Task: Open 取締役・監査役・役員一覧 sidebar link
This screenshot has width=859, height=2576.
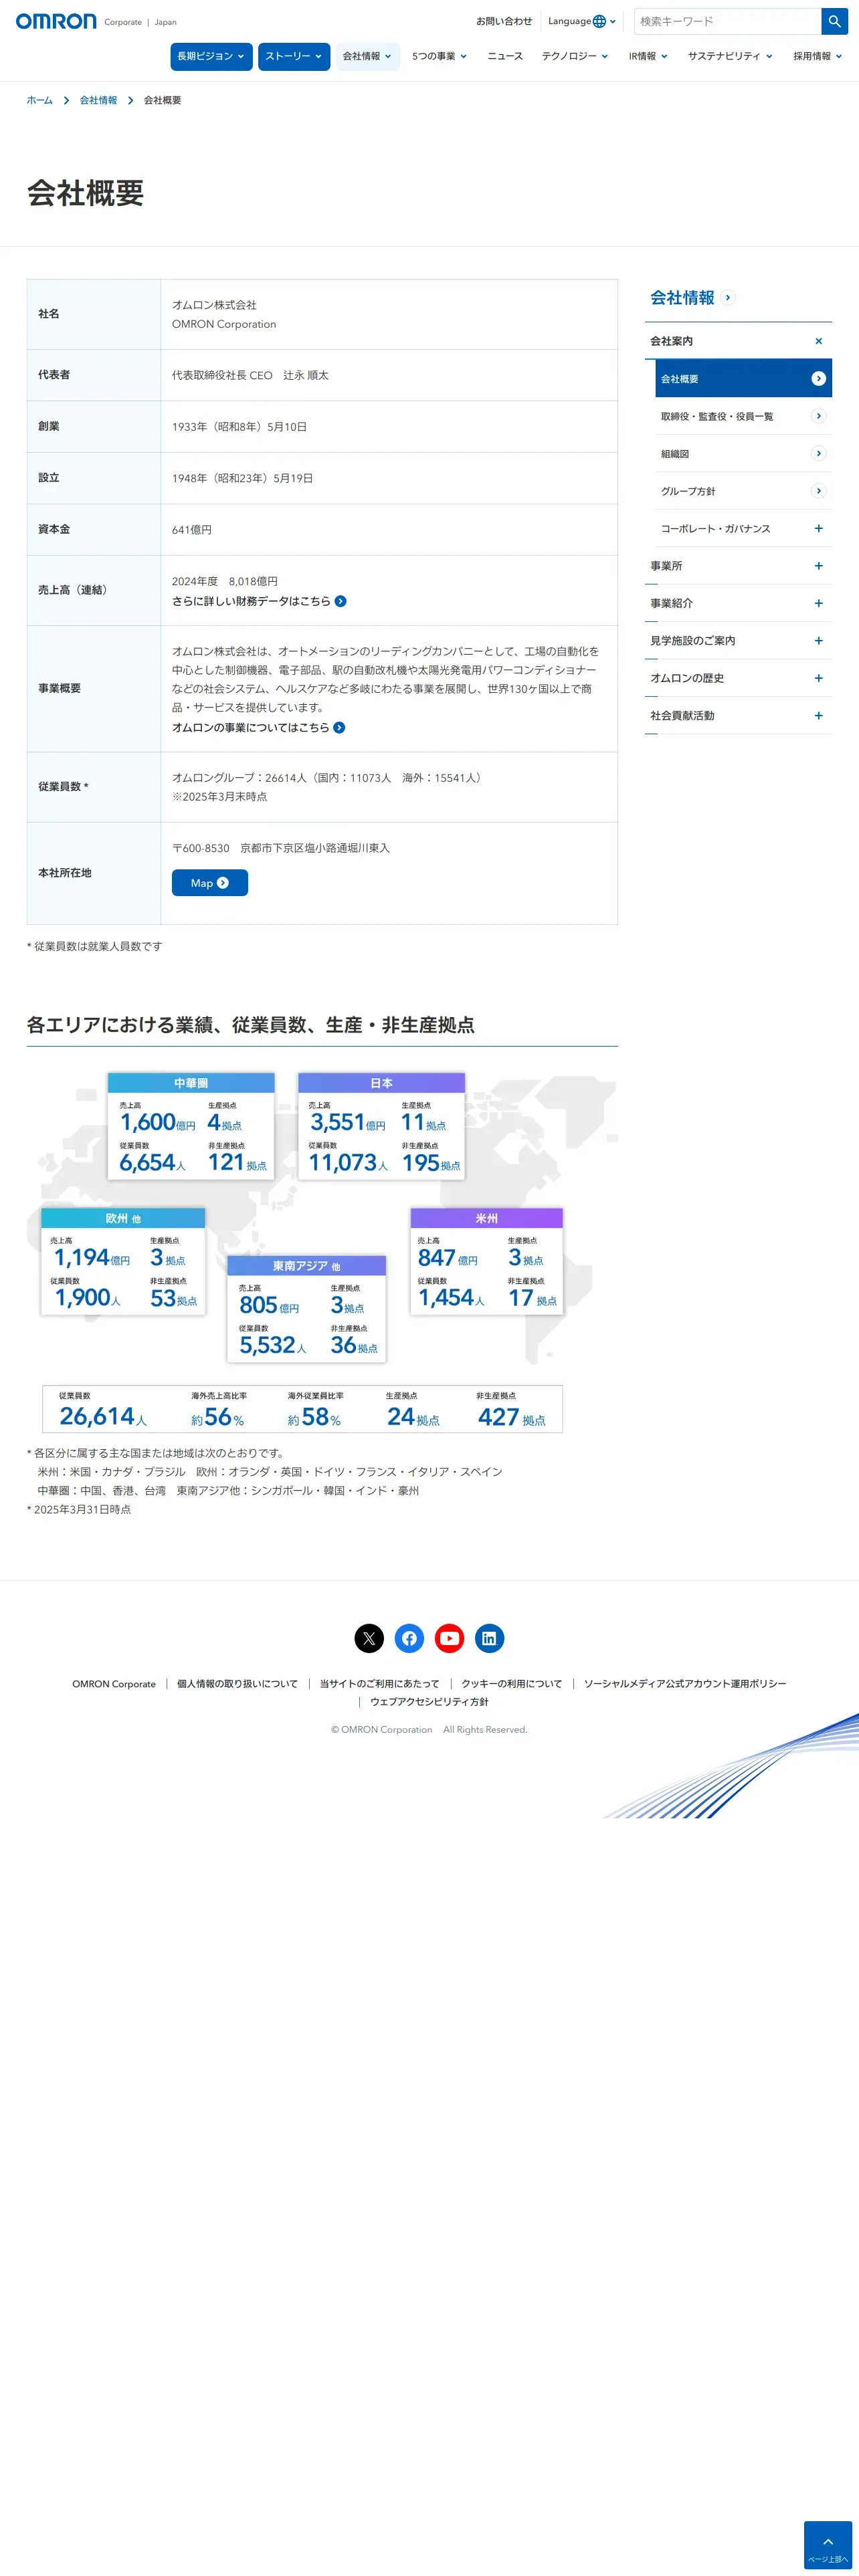Action: pos(717,417)
